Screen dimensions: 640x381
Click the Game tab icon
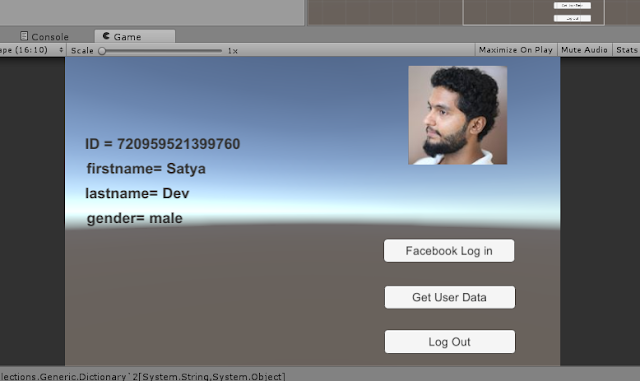pos(106,36)
